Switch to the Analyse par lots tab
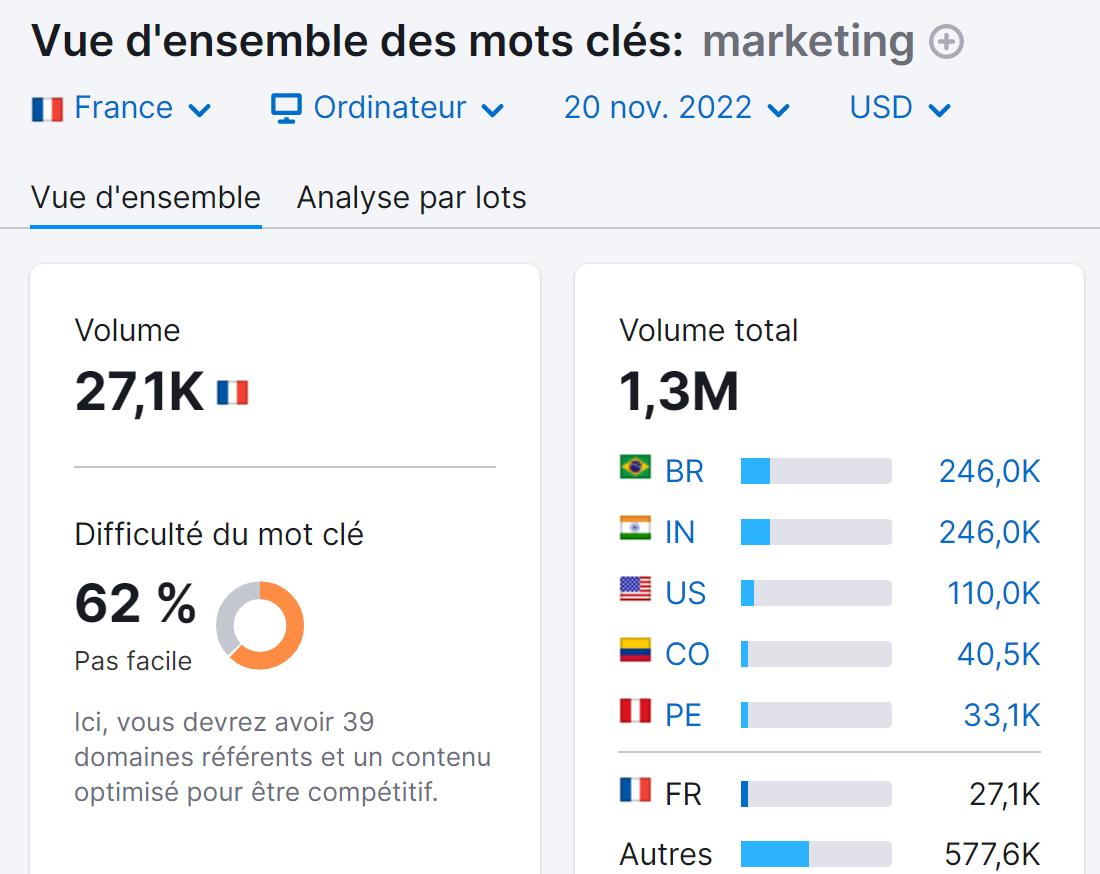 coord(411,197)
